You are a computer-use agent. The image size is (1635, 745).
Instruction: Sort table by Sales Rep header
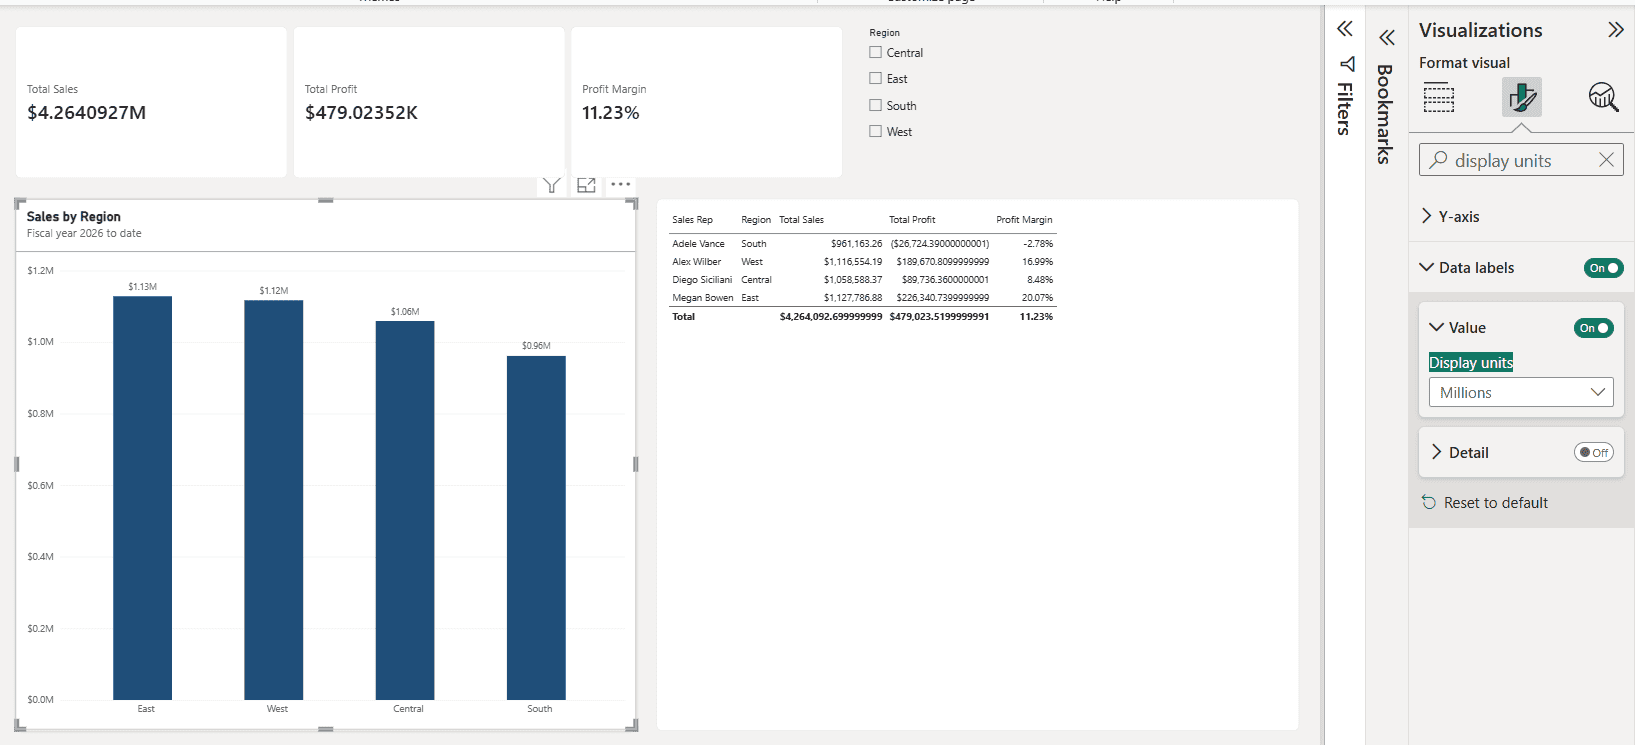[692, 220]
